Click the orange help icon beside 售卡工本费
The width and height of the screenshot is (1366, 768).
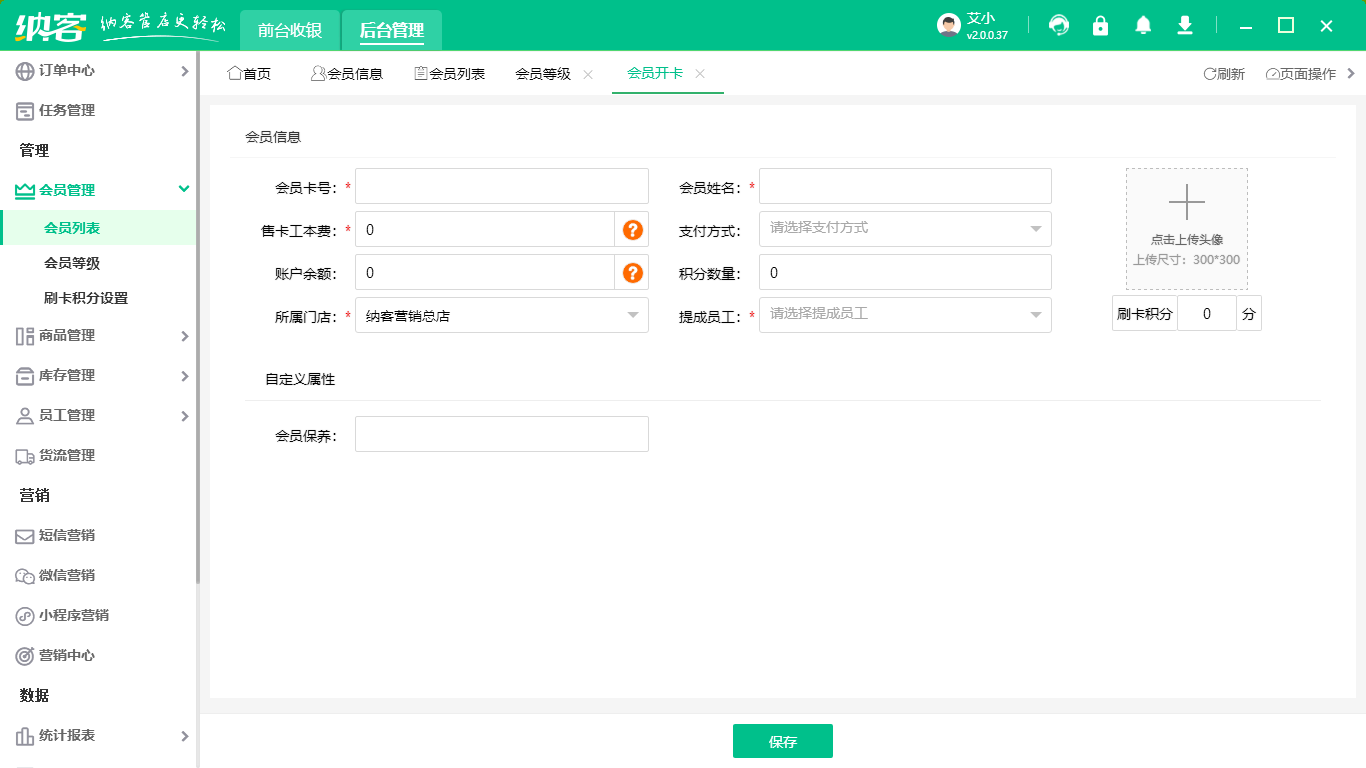[633, 229]
